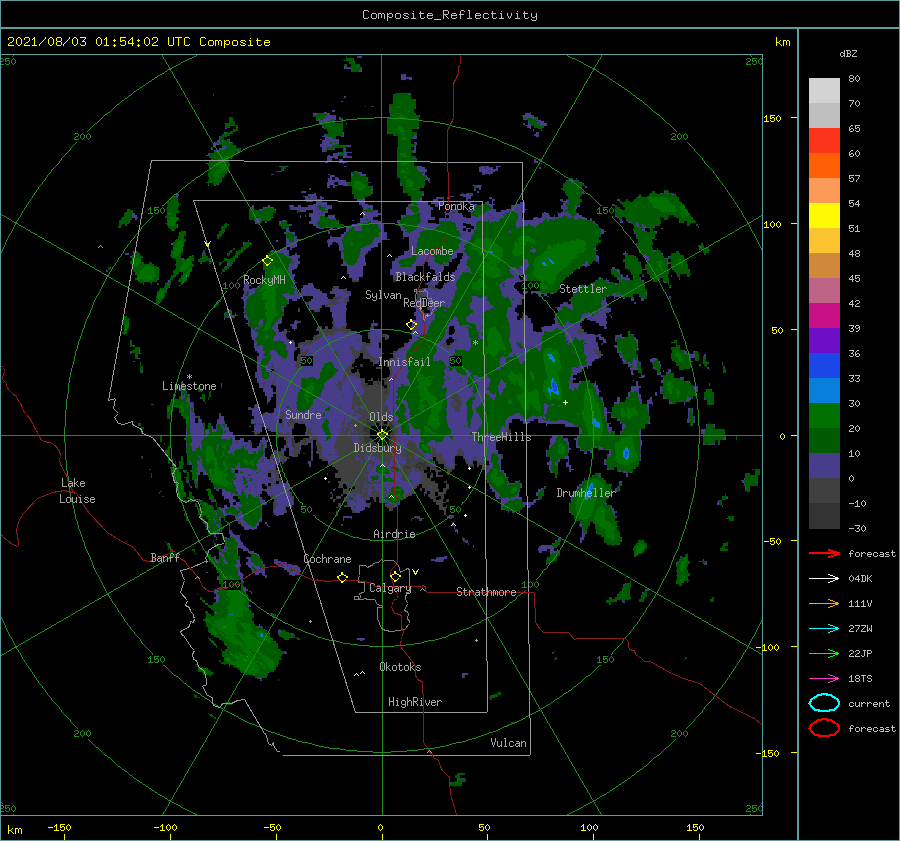Select the slate-purple 0–10 dBZ swatch

(824, 466)
